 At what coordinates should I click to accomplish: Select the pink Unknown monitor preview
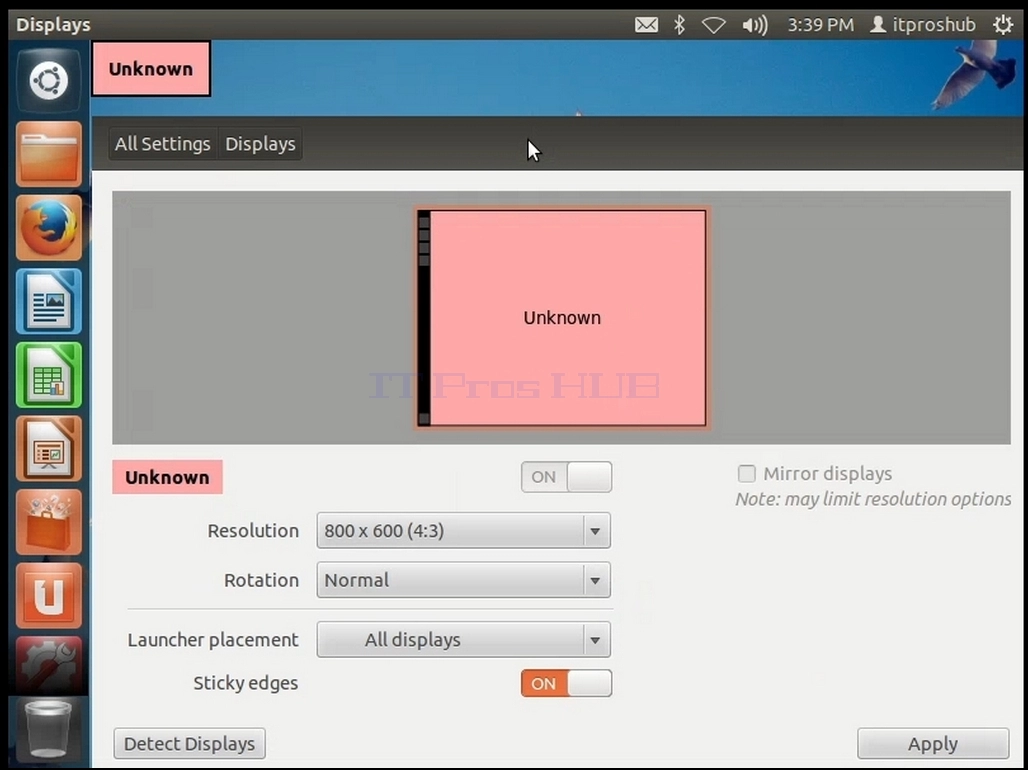point(562,318)
